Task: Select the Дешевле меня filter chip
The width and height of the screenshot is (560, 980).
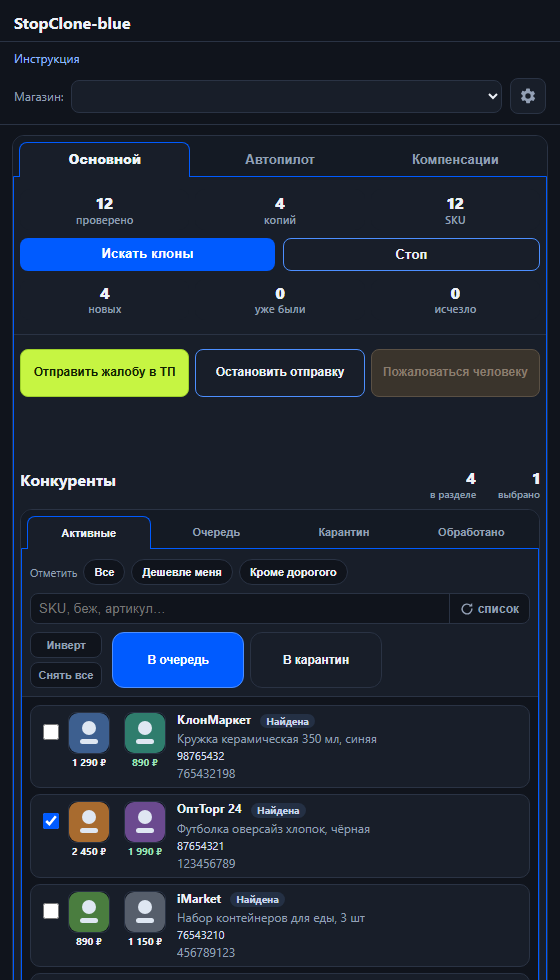Action: pyautogui.click(x=182, y=572)
